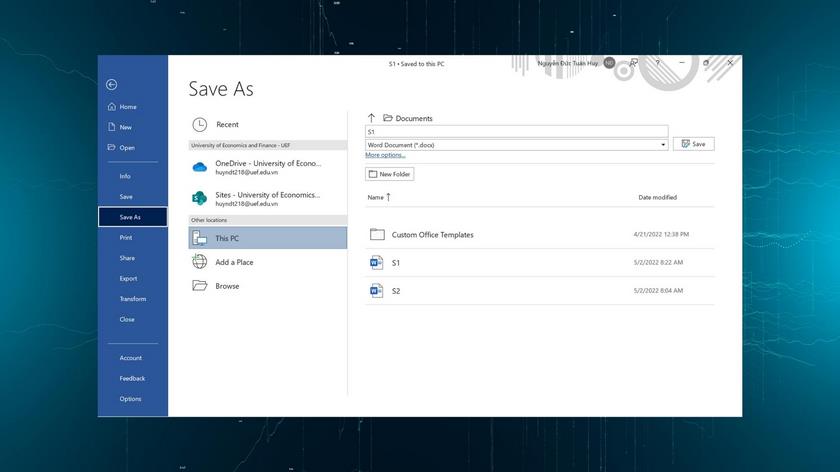Image resolution: width=840 pixels, height=472 pixels.
Task: Click the back arrow to exit Backstage
Action: click(111, 85)
